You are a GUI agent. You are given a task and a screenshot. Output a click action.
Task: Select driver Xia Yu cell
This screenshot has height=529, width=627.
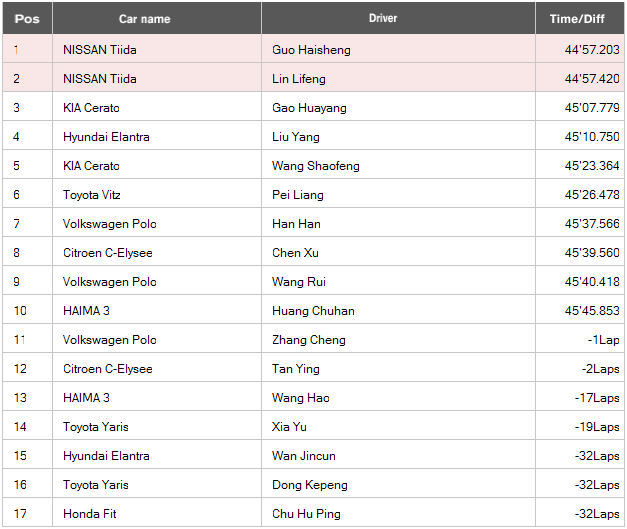(x=398, y=425)
